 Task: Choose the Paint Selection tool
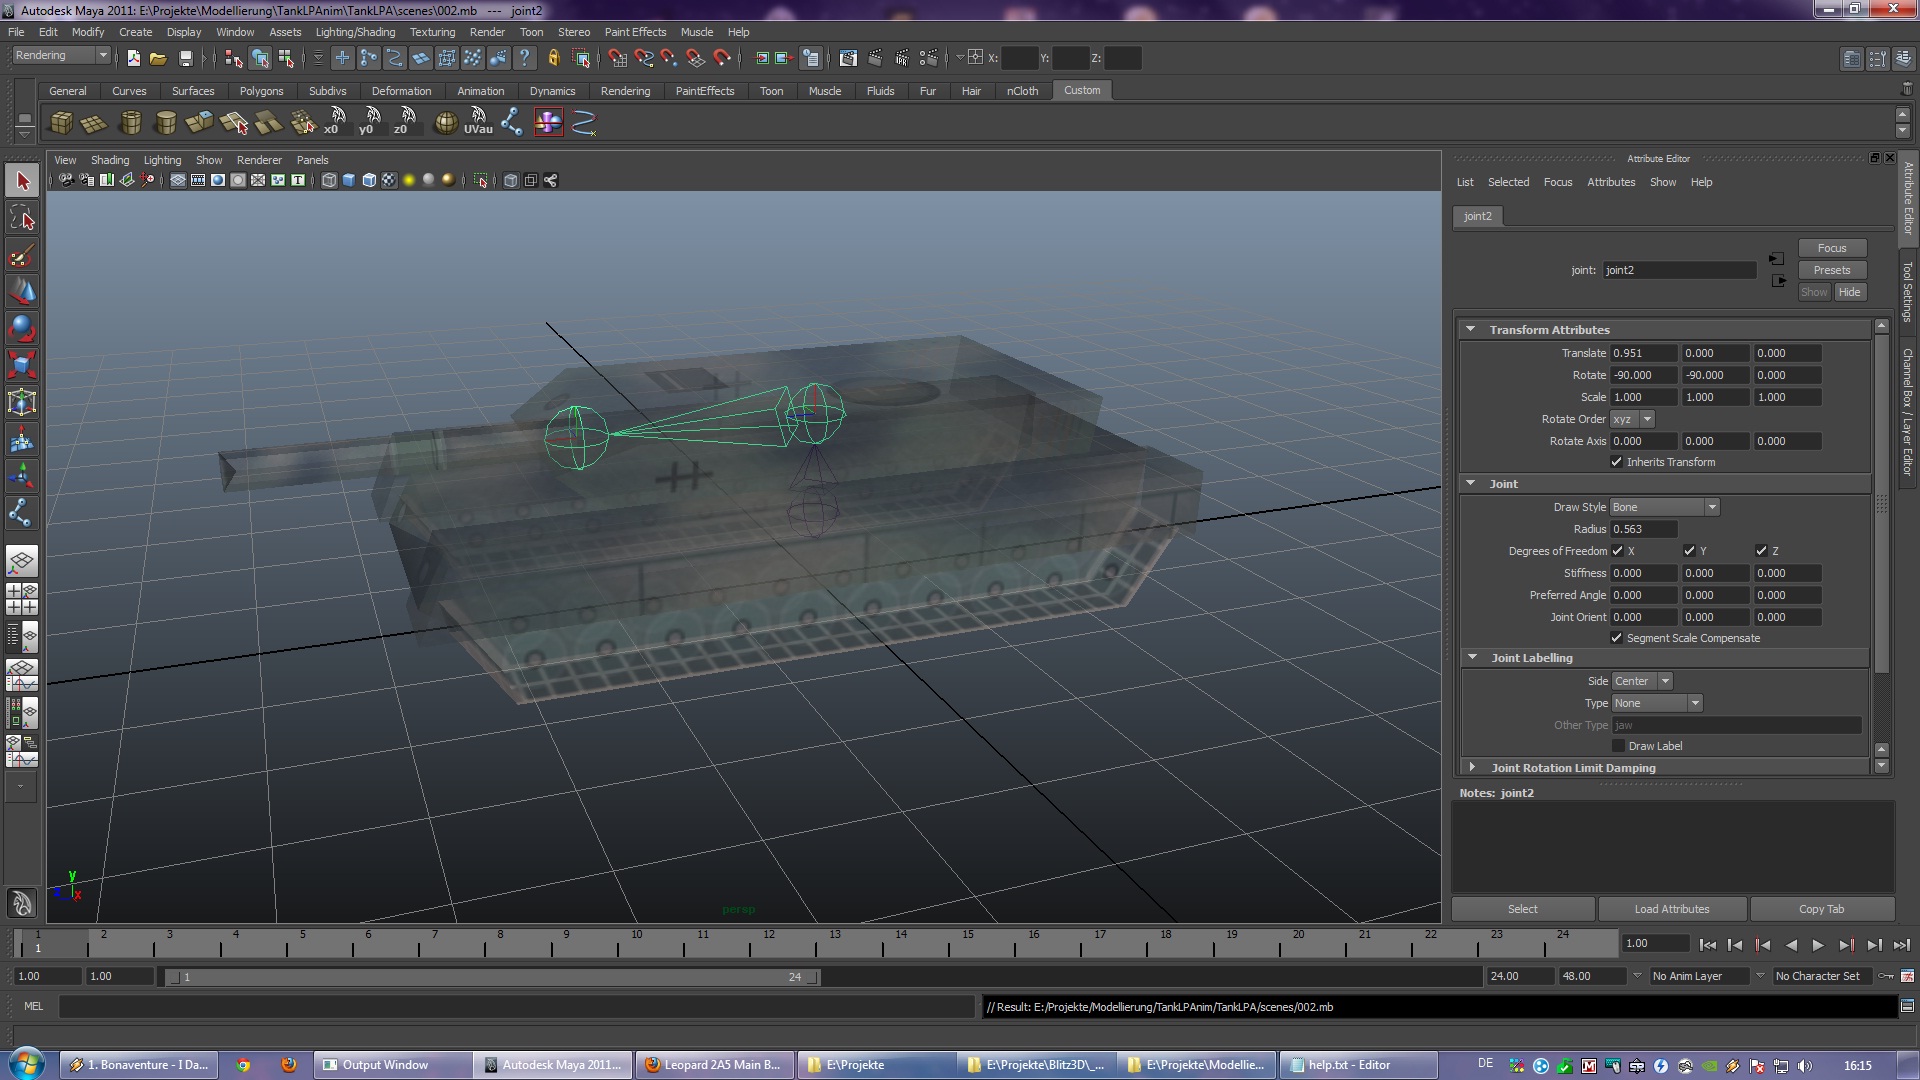(22, 255)
